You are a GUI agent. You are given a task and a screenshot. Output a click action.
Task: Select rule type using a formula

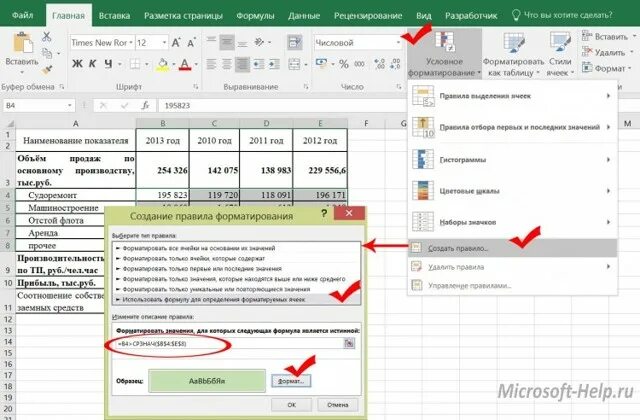click(236, 300)
